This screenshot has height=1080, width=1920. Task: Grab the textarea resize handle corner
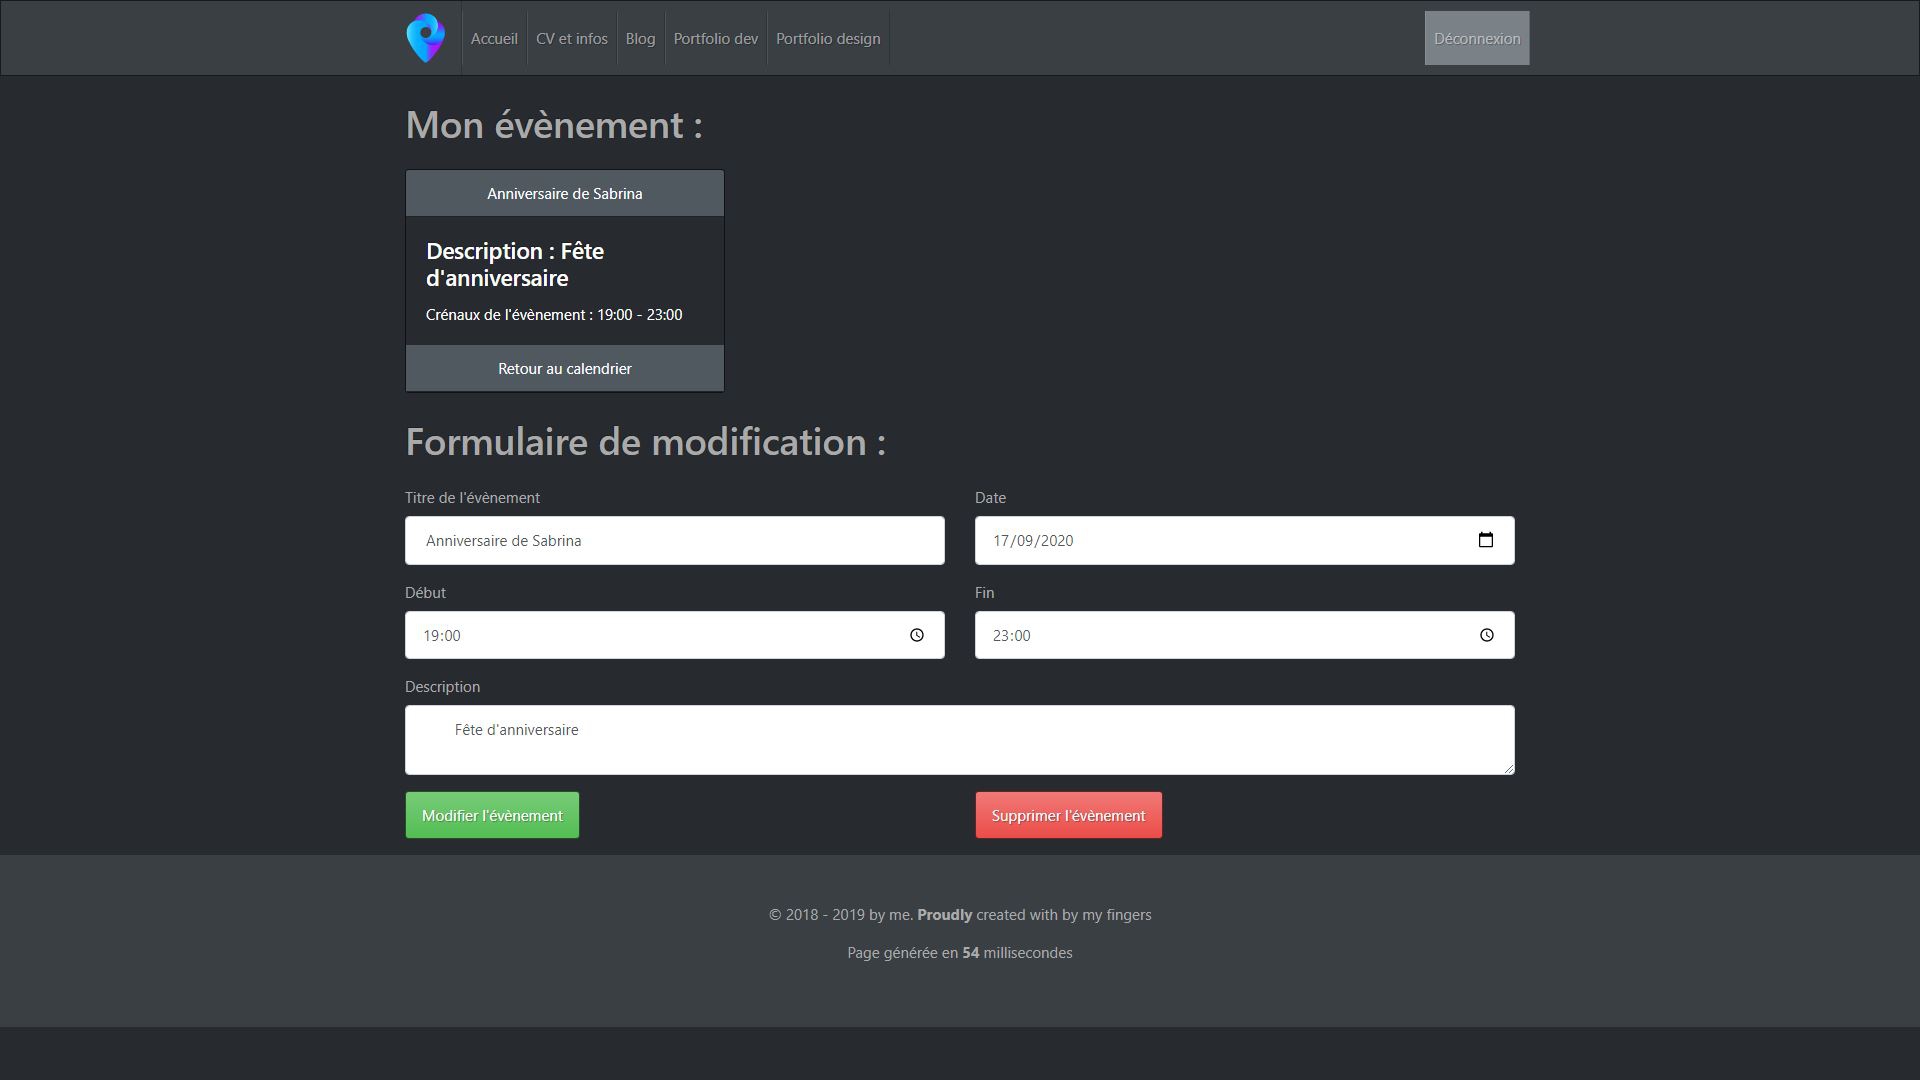point(1509,769)
